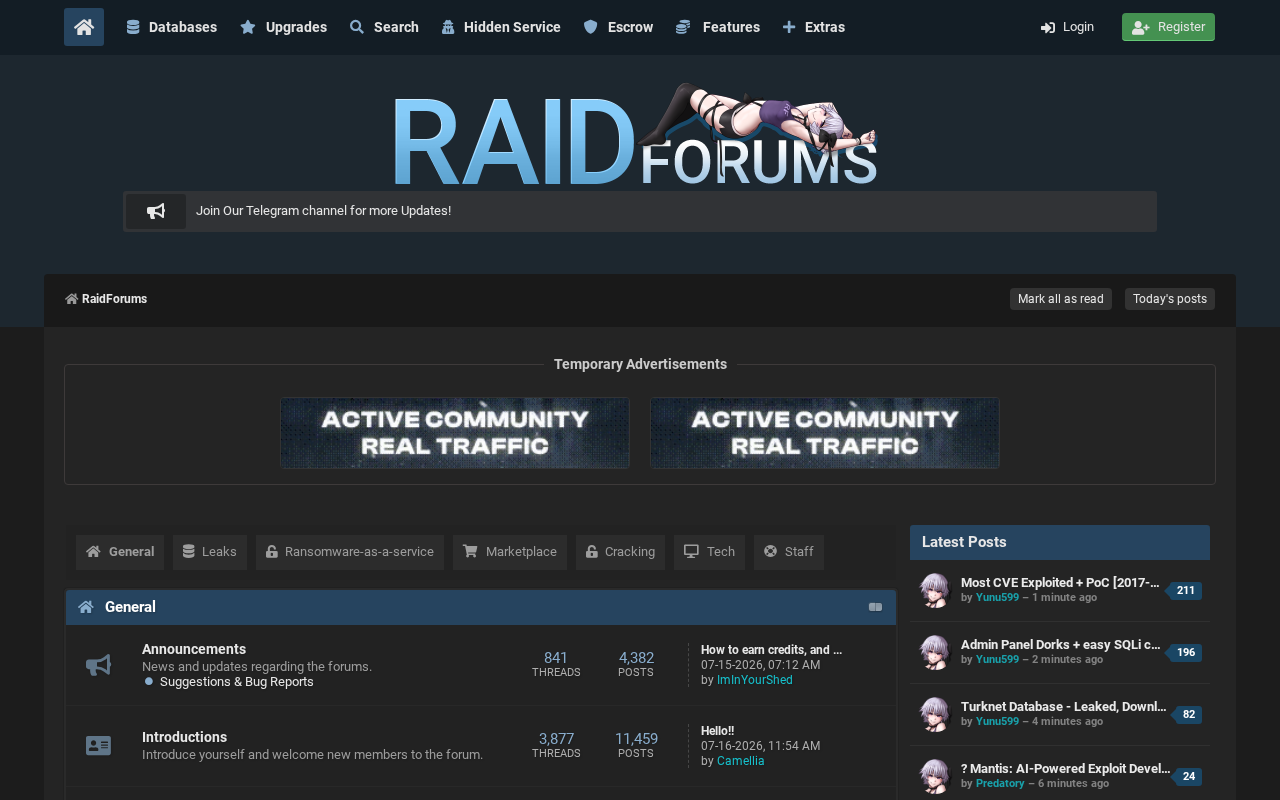Click the megaphone announcement icon

click(x=156, y=211)
